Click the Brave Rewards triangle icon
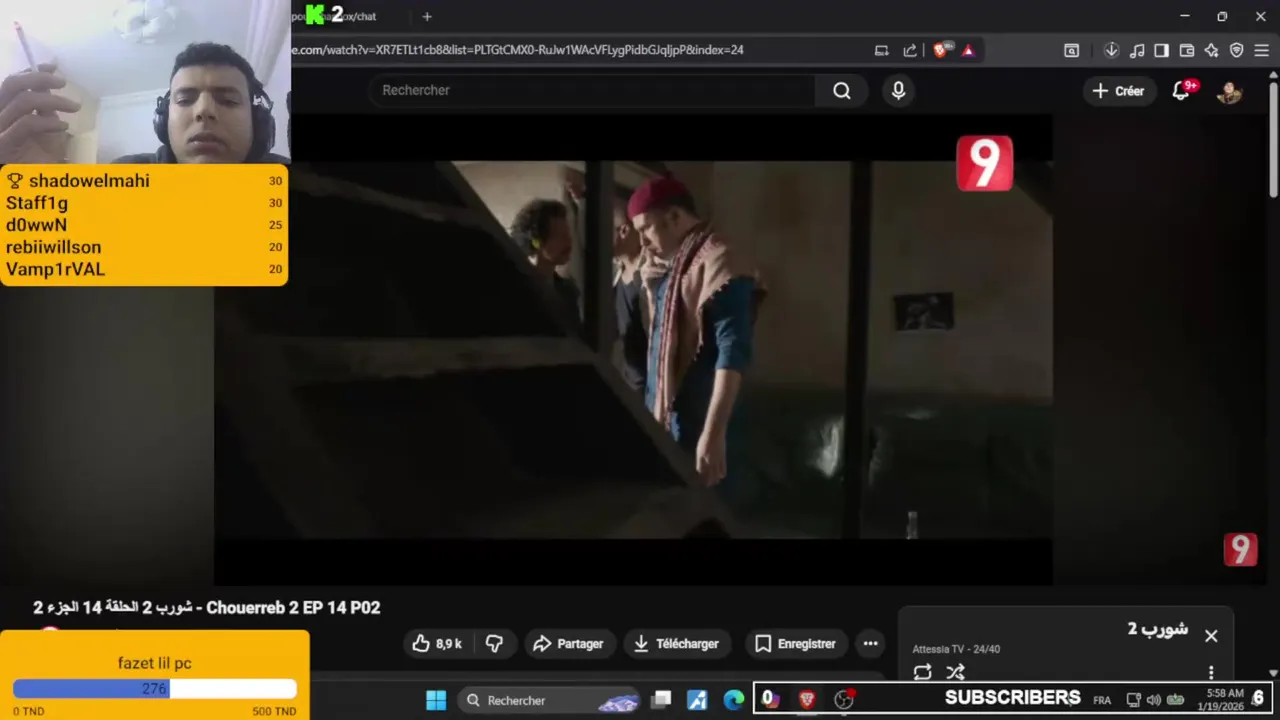The image size is (1280, 720). tap(968, 50)
